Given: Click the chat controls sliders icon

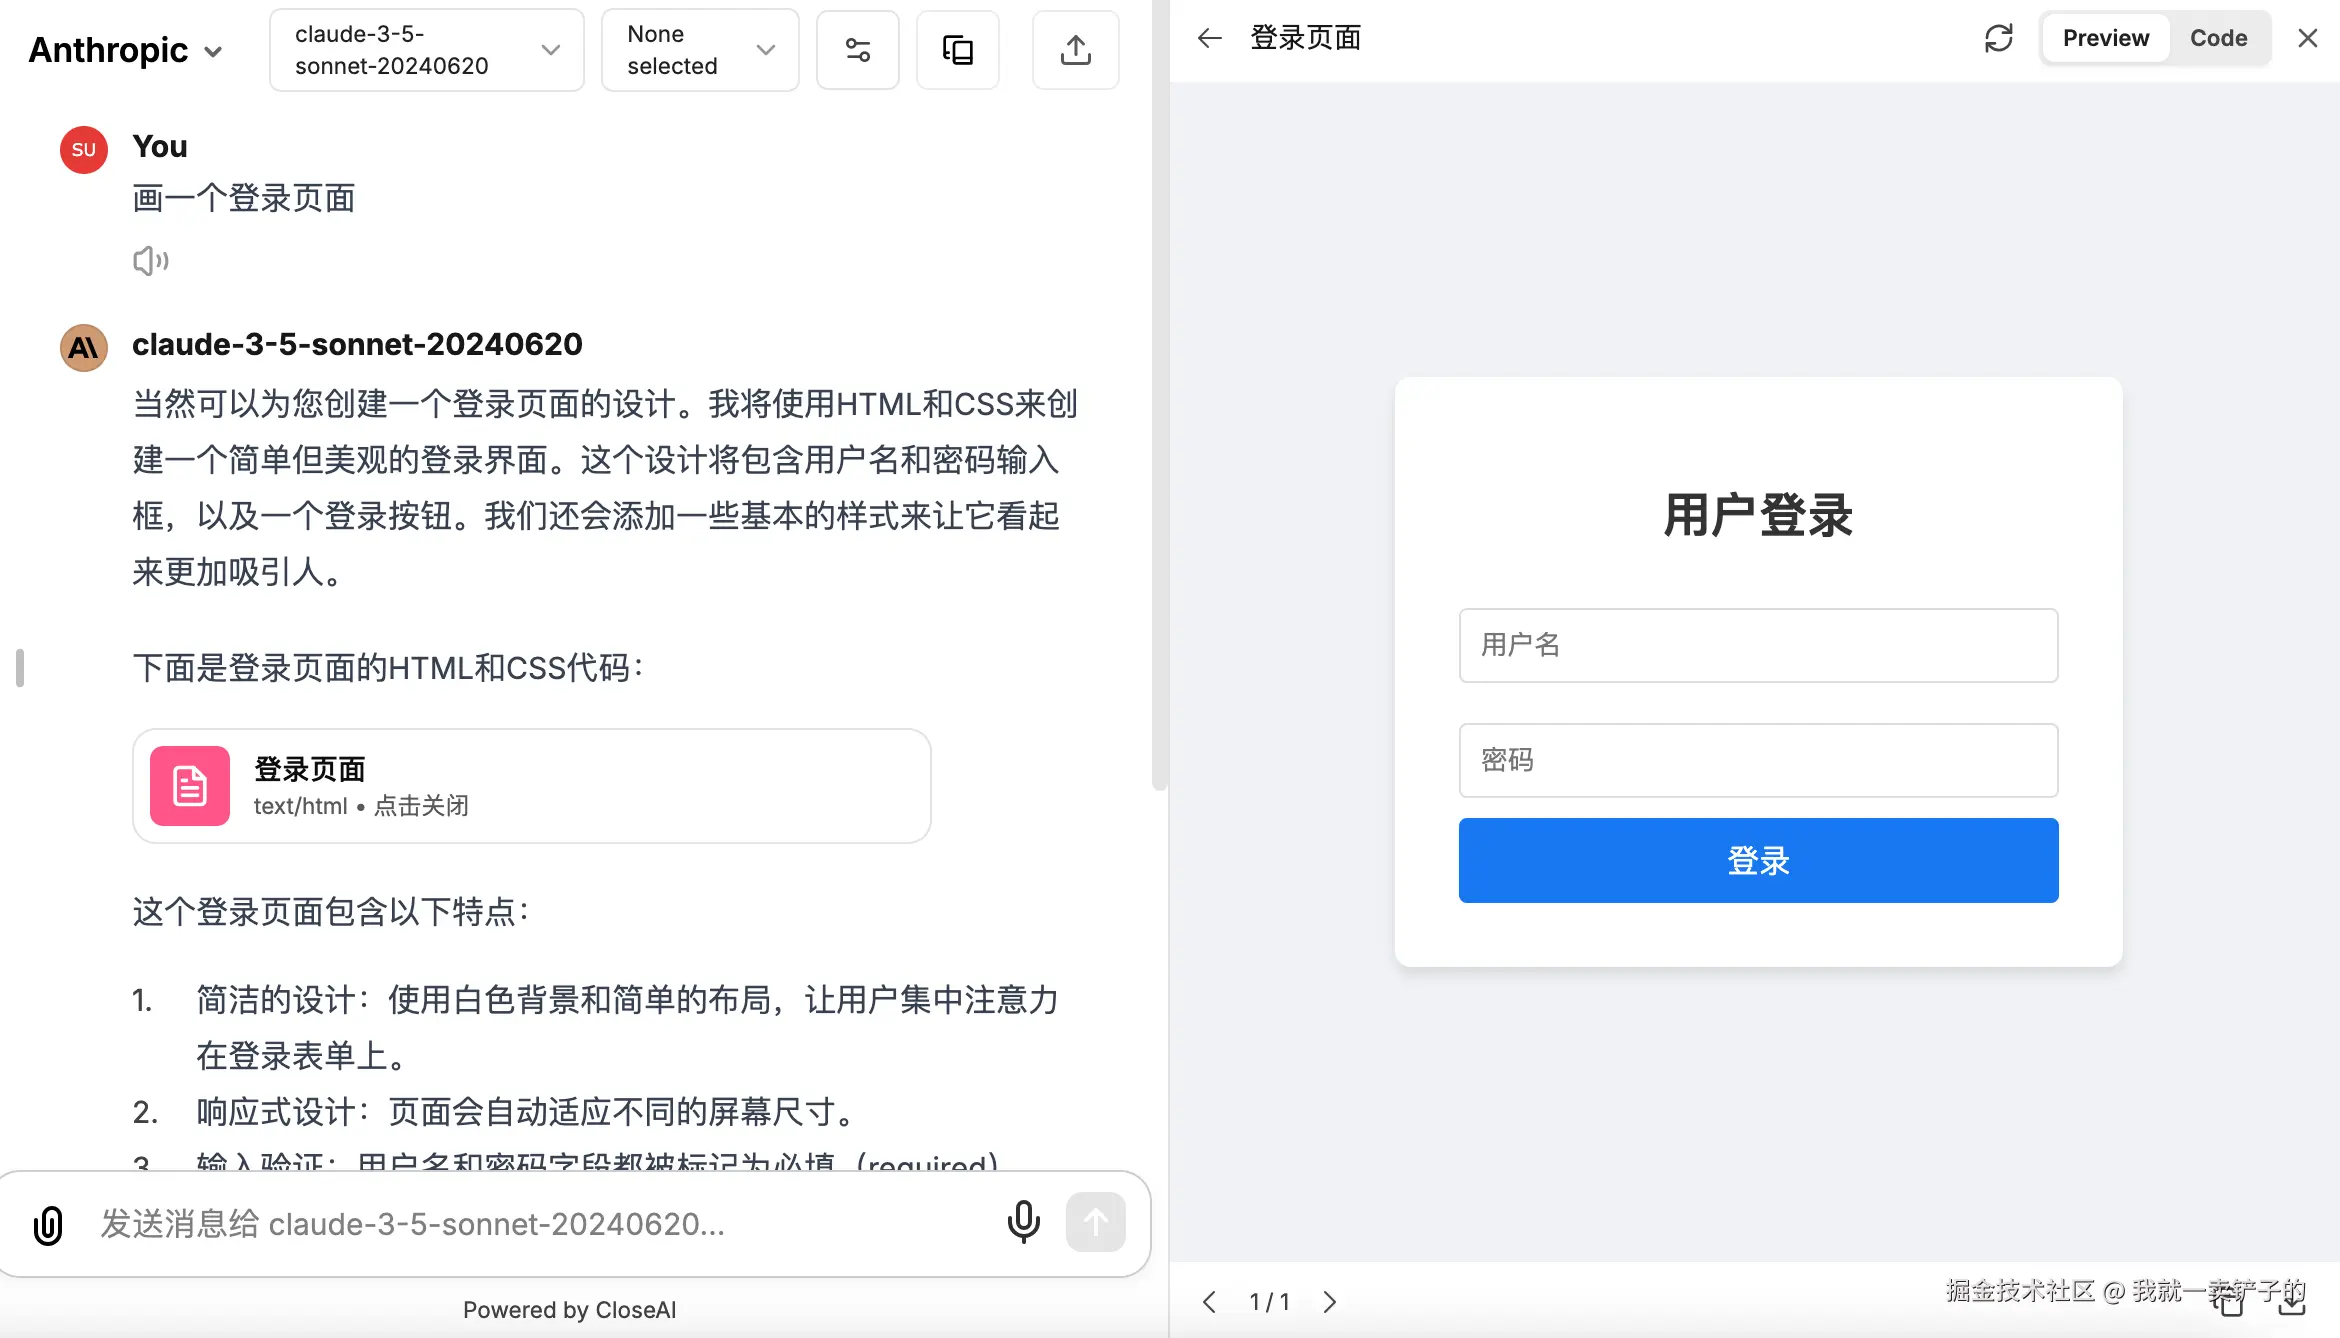Looking at the screenshot, I should point(857,50).
